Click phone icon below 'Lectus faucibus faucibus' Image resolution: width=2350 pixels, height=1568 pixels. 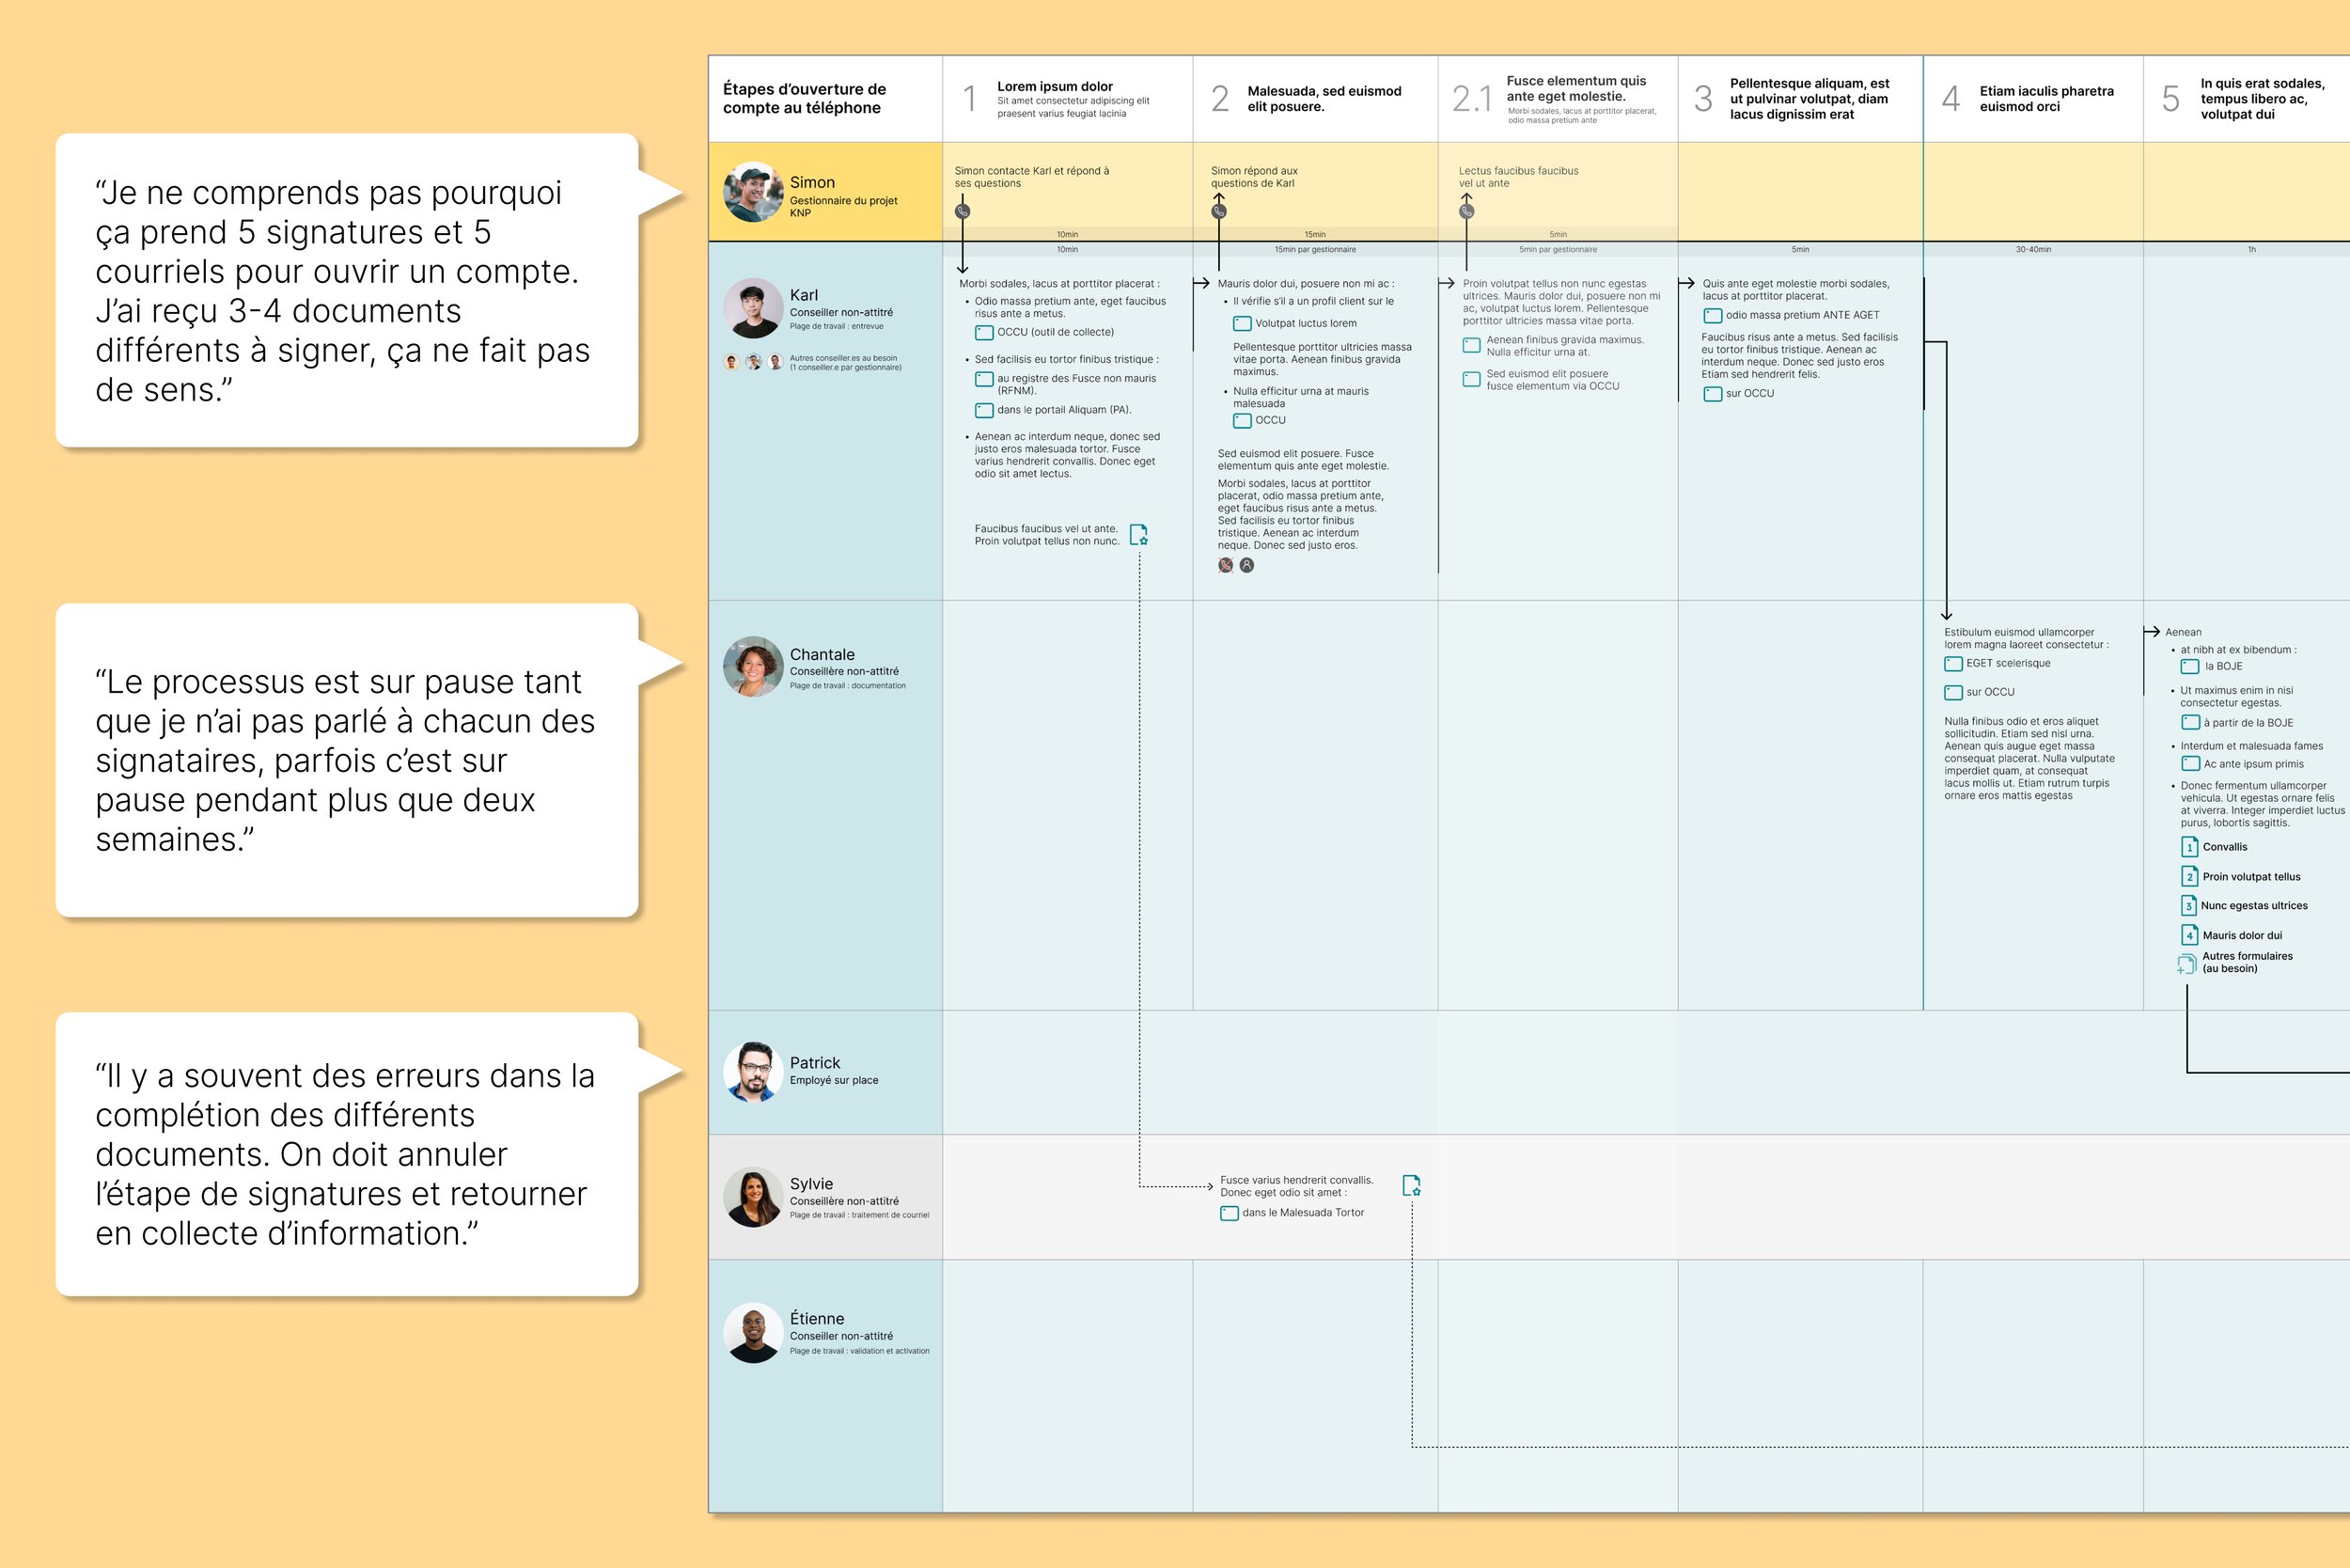(1466, 211)
